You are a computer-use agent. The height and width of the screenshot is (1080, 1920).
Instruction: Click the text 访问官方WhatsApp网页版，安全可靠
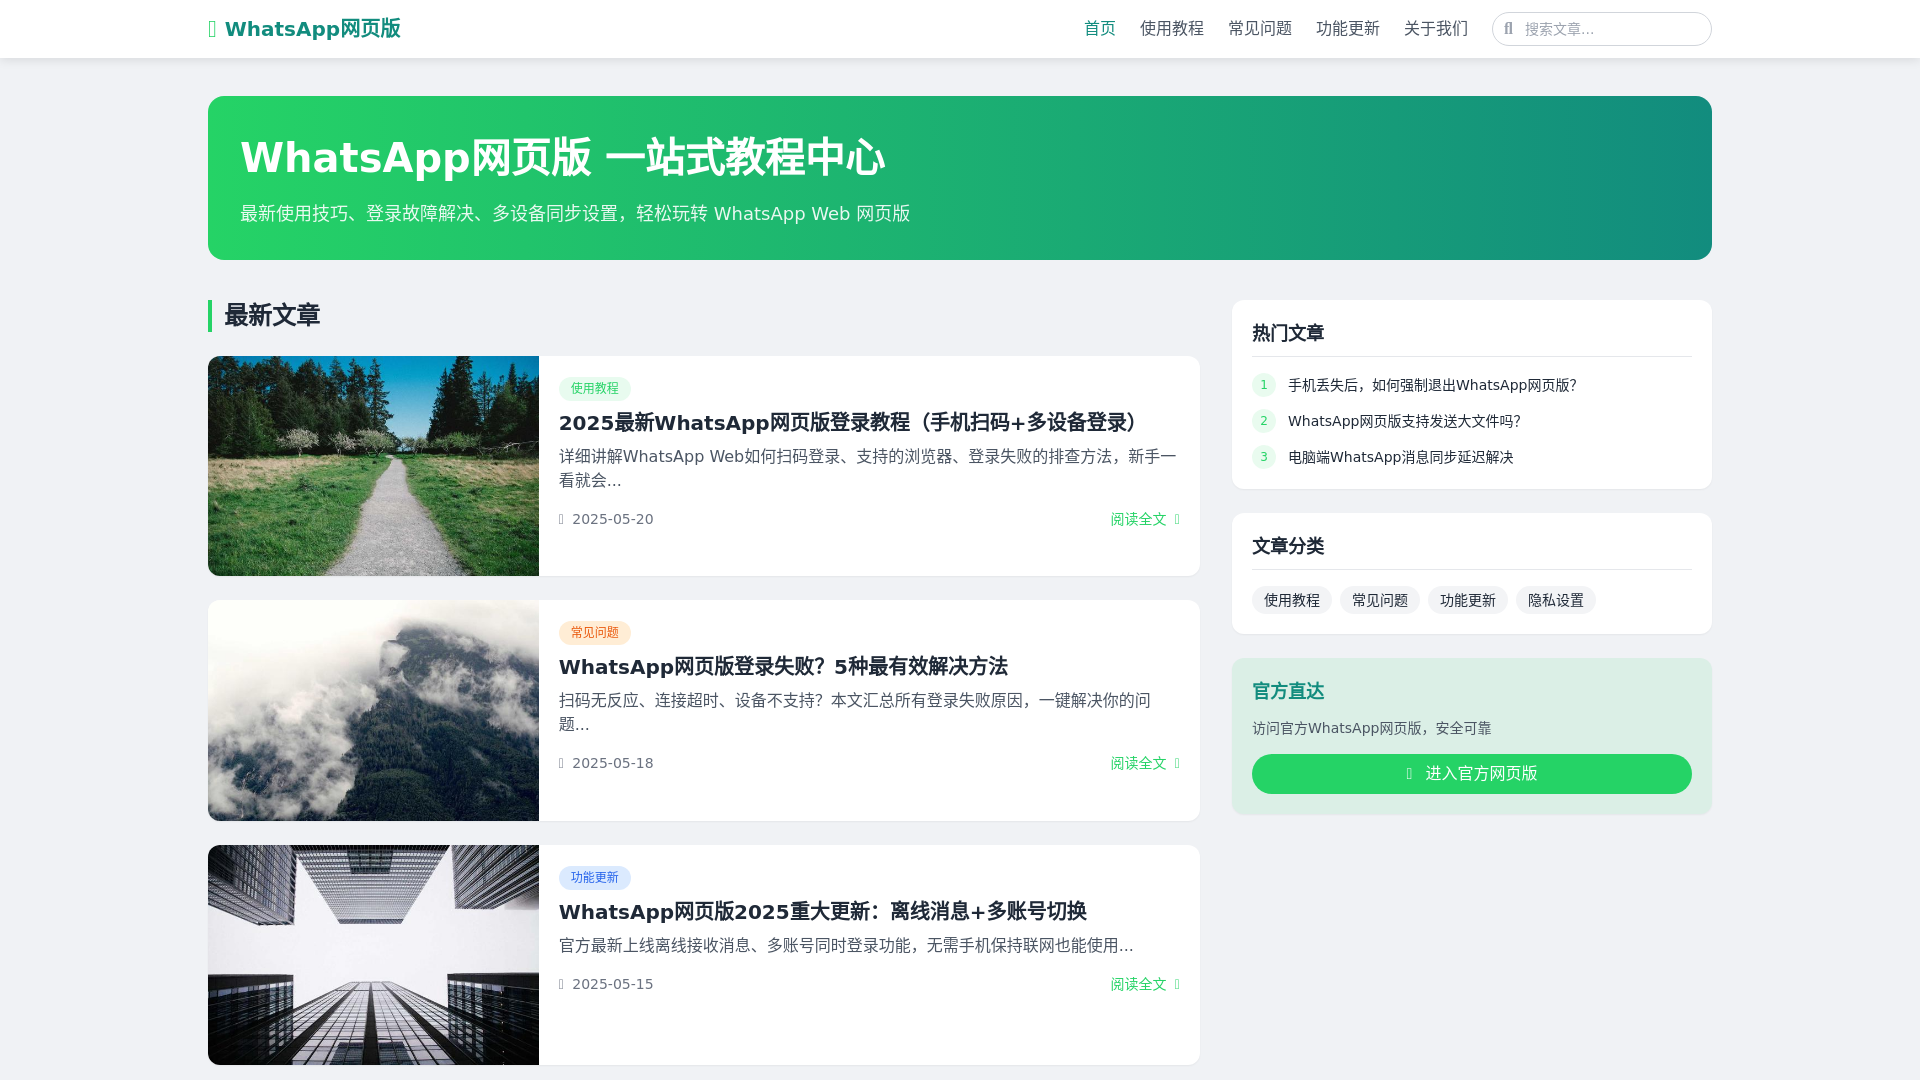point(1371,728)
